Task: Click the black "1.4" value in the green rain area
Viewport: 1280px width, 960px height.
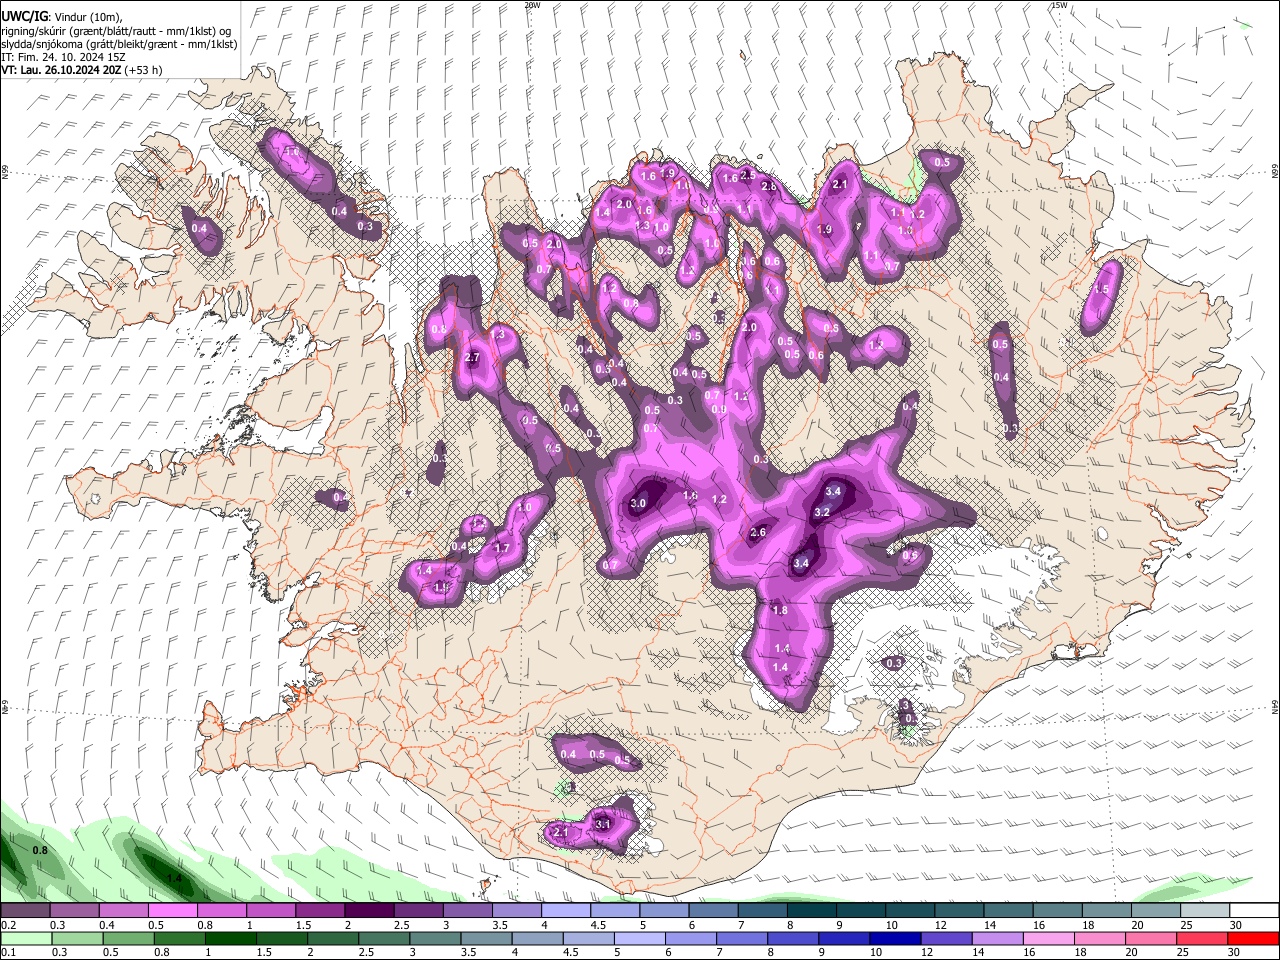Action: tap(174, 878)
